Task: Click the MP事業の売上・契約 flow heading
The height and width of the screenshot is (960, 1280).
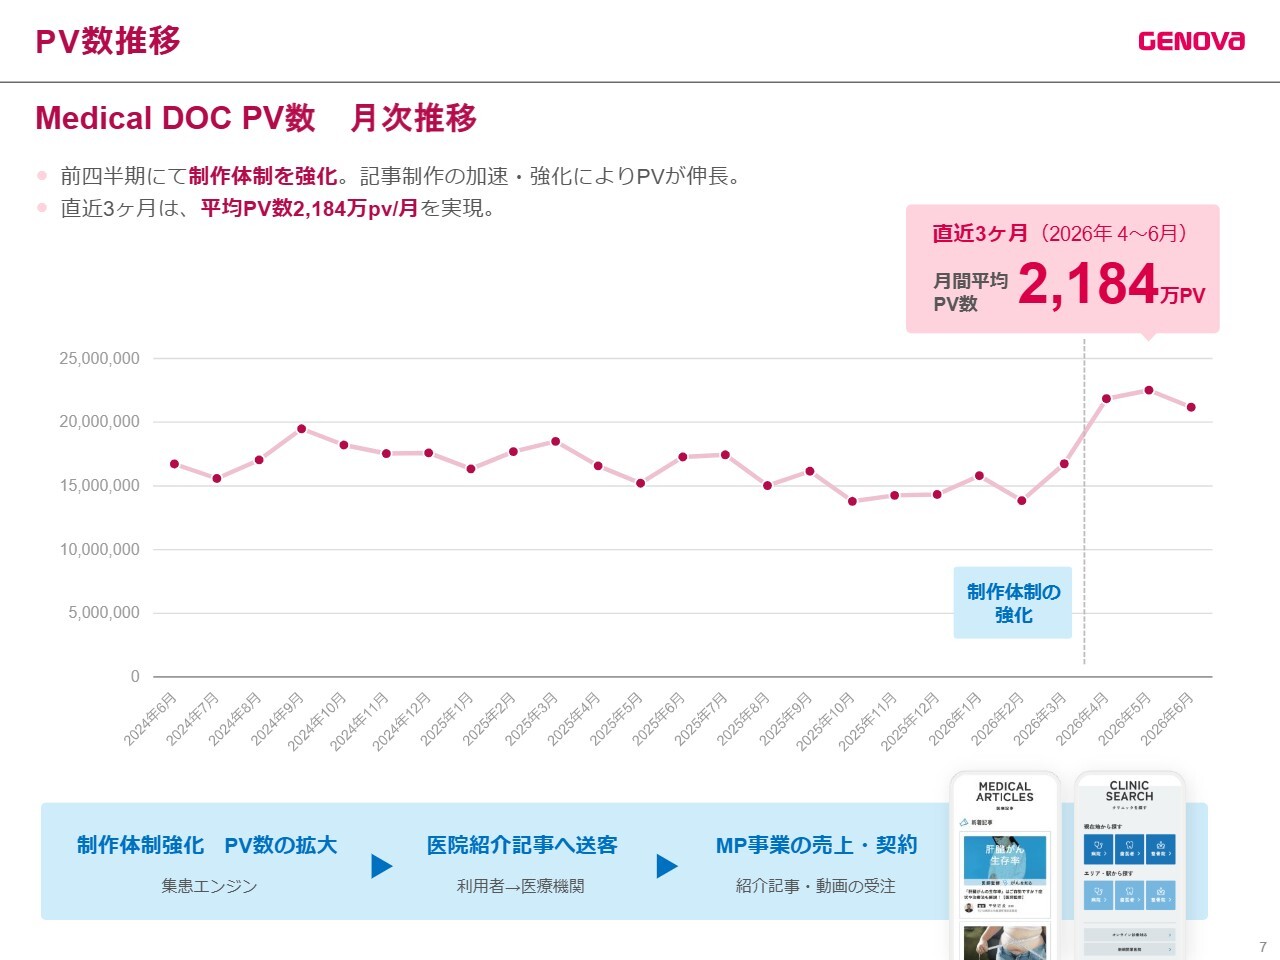Action: coord(816,845)
